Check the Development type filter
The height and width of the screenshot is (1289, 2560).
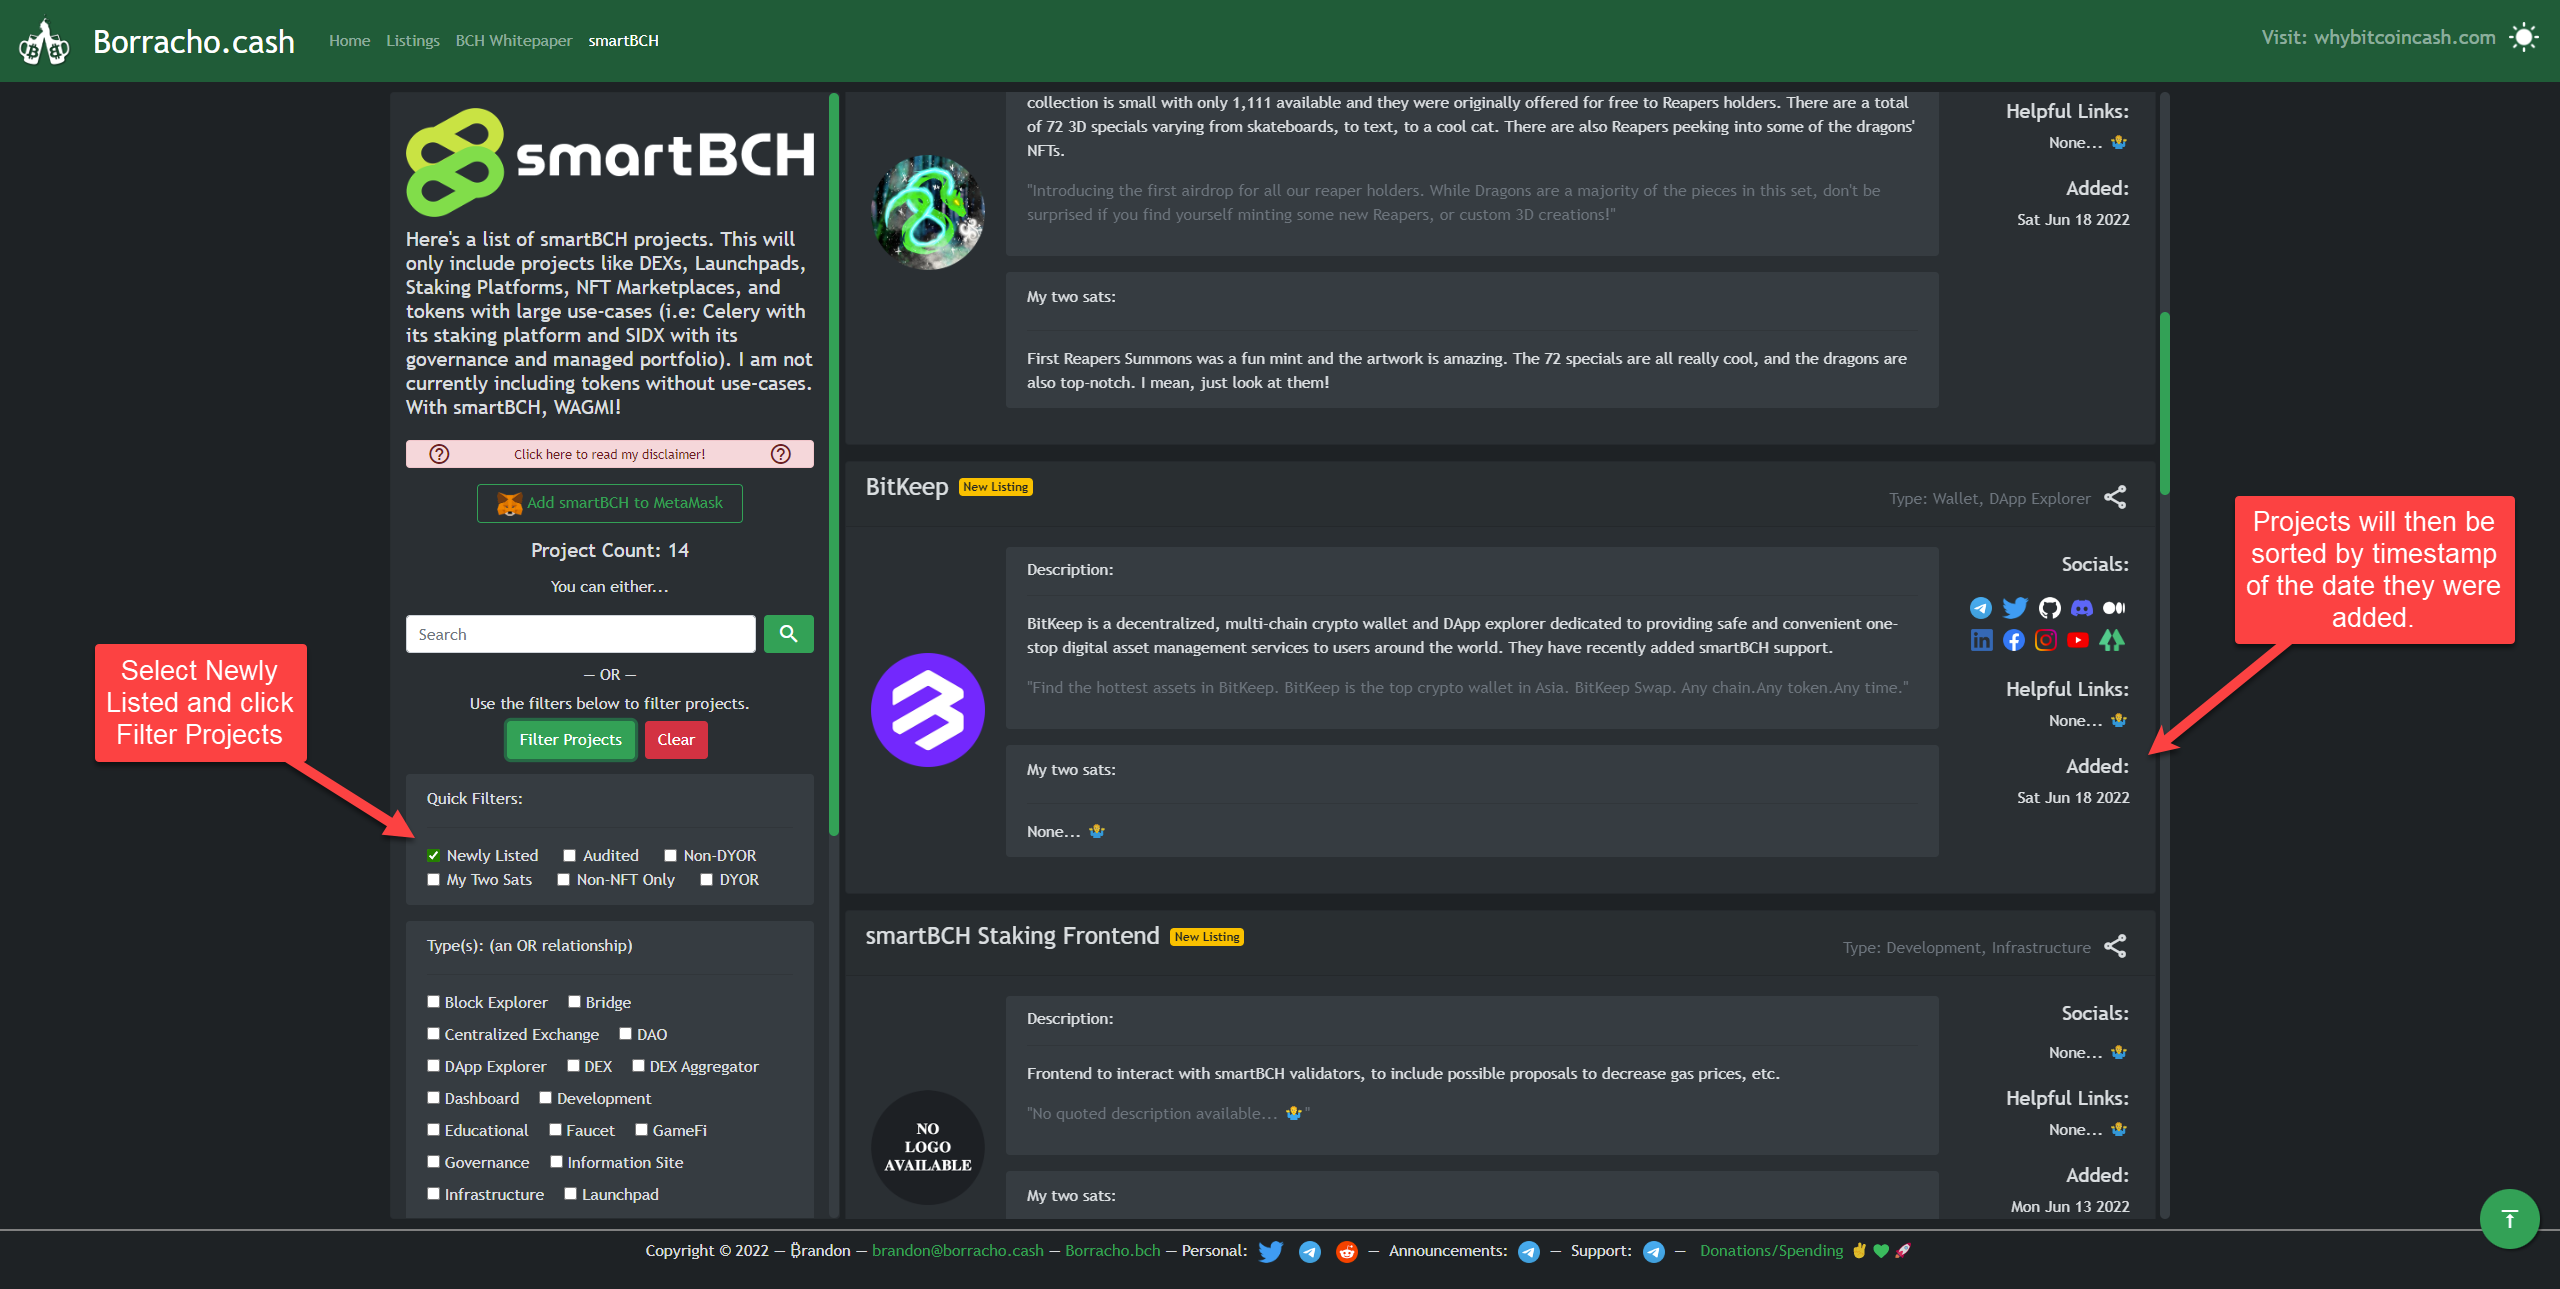click(x=545, y=1098)
